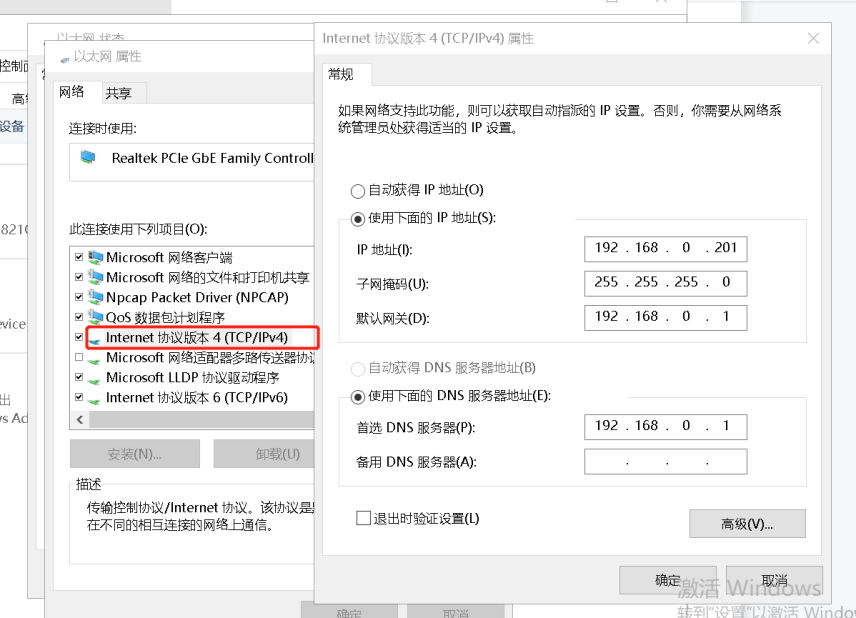This screenshot has width=856, height=618.
Task: Switch to the 共享 tab
Action: [x=118, y=93]
